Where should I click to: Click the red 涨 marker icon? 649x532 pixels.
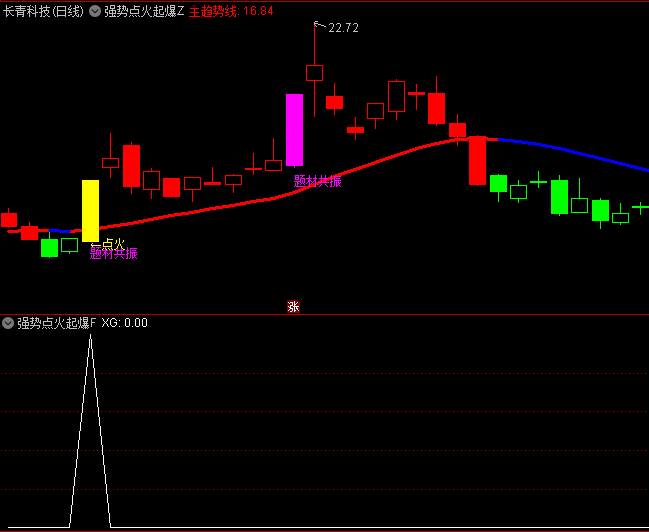[x=293, y=307]
